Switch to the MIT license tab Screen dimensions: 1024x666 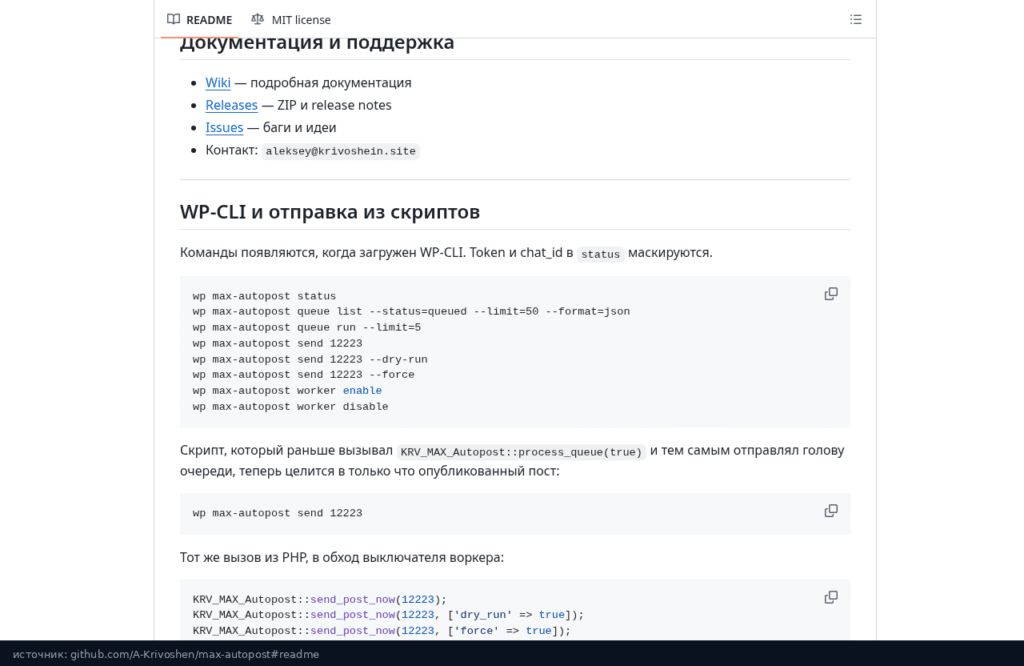[291, 20]
